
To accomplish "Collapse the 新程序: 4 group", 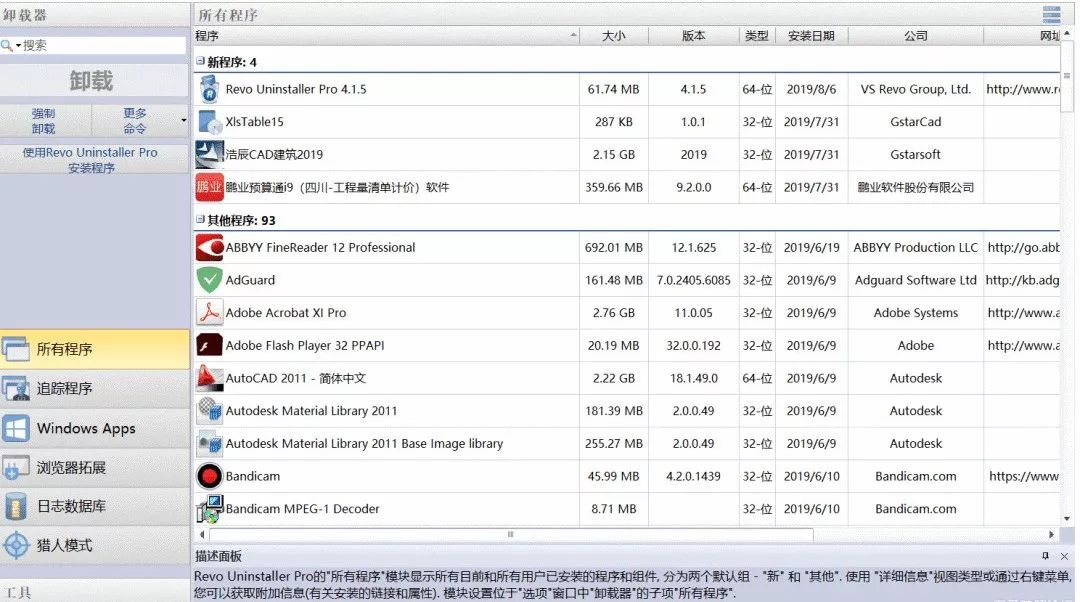I will [x=200, y=61].
